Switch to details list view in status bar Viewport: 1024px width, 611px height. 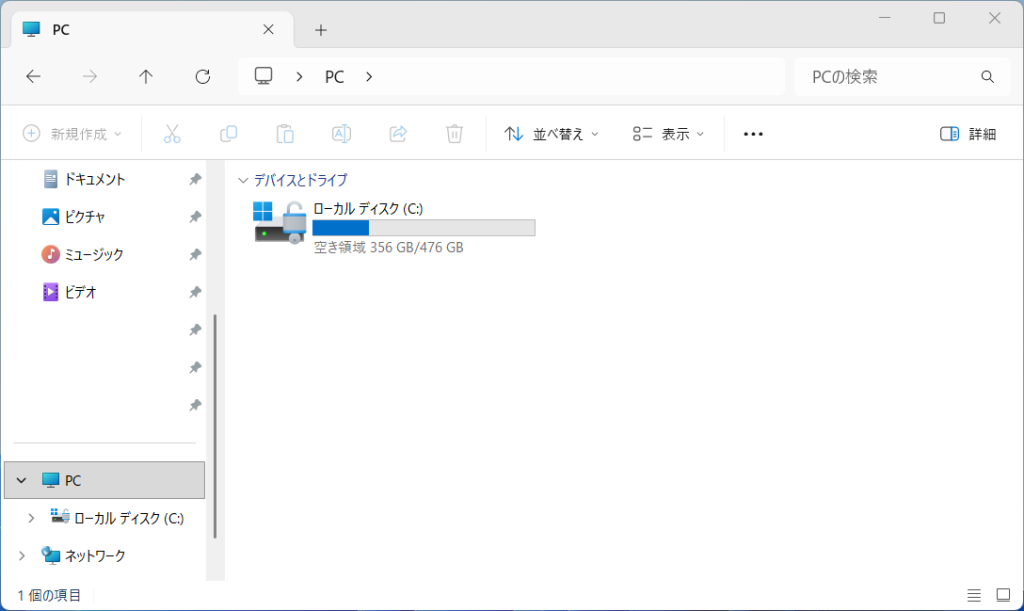[x=974, y=595]
